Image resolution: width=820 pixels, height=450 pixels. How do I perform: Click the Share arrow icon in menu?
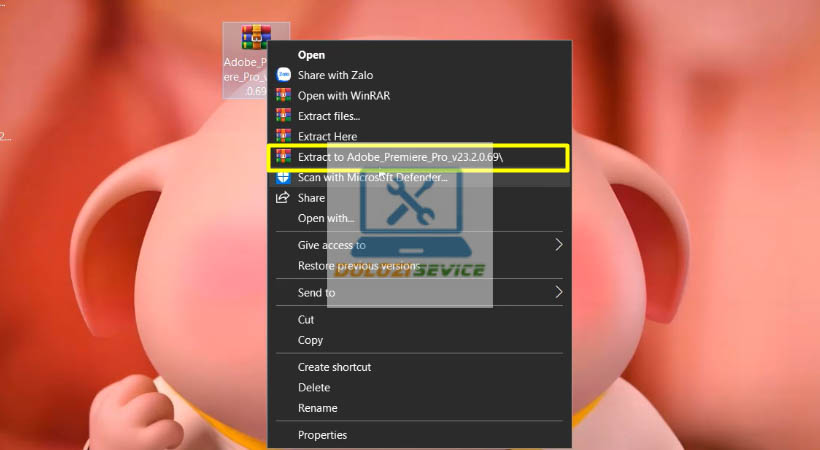tap(283, 198)
